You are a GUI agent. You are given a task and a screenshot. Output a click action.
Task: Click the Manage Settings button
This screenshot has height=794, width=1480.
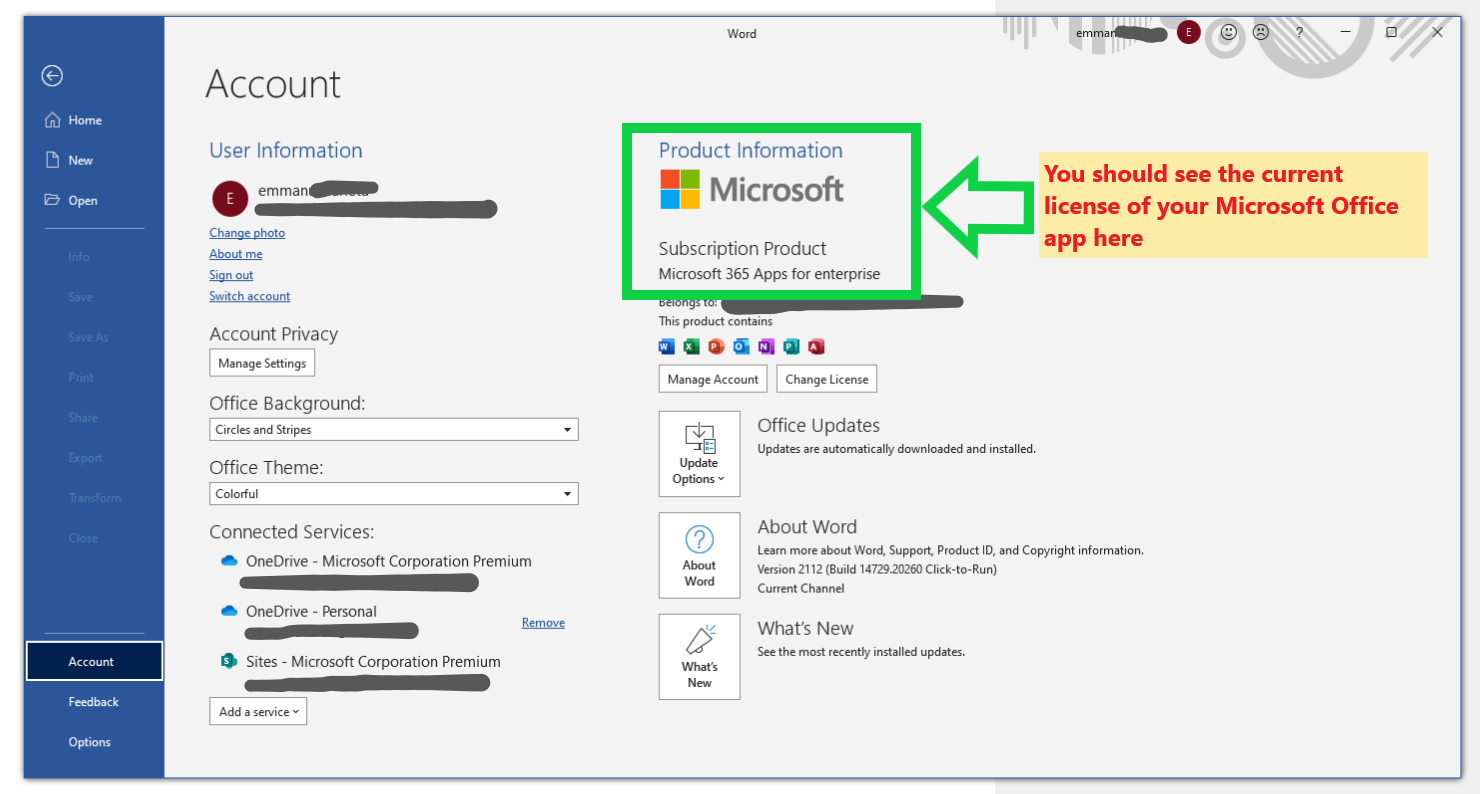point(262,363)
